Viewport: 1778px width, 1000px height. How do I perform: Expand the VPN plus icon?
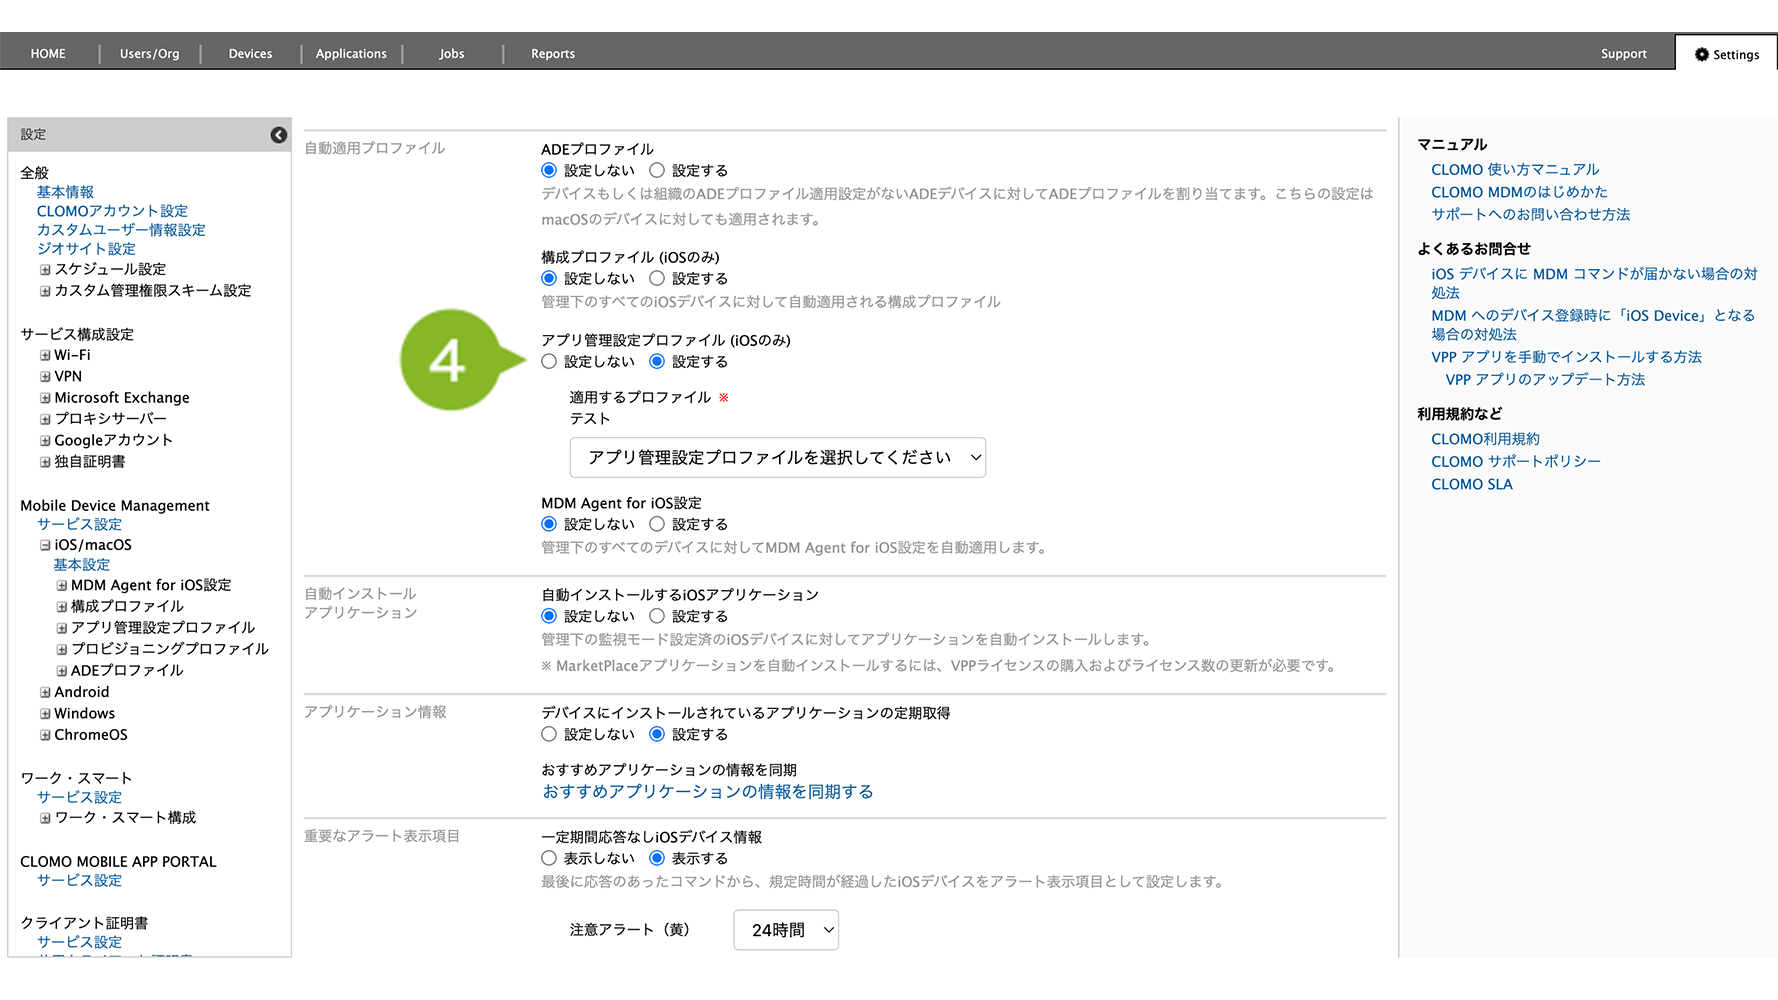45,377
